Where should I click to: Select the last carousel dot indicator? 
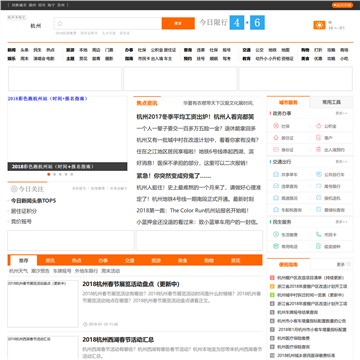tap(71, 174)
